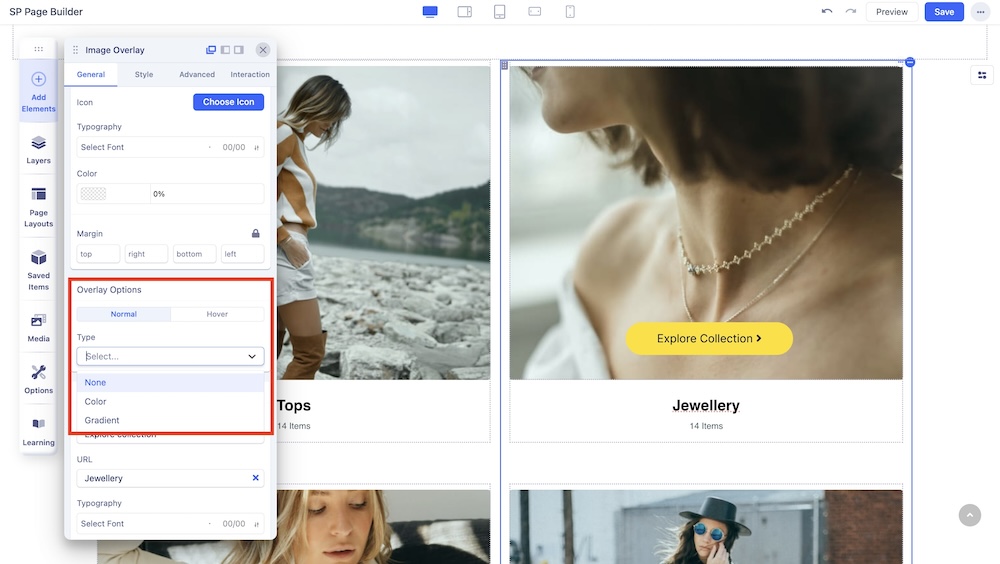
Task: Open the Media library icon
Action: coord(38,328)
